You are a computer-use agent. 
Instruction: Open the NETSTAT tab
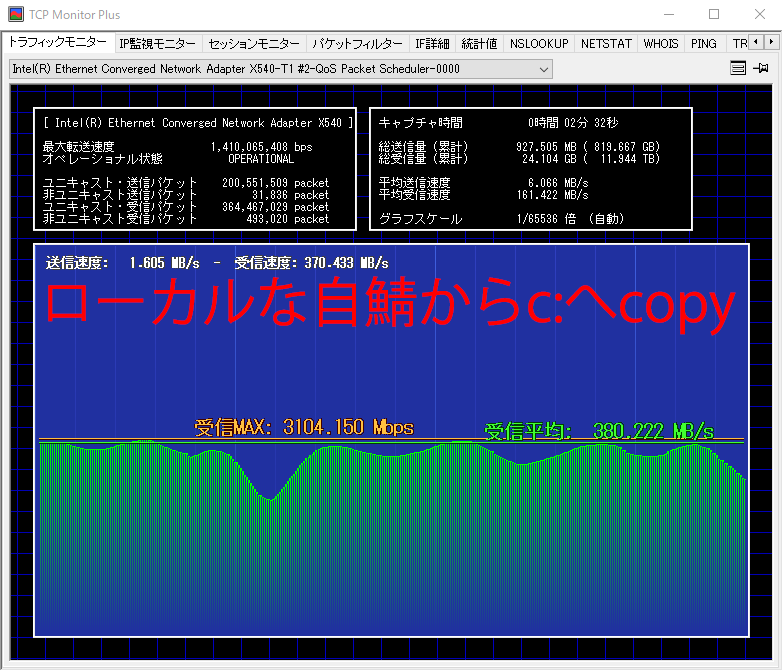tap(606, 44)
